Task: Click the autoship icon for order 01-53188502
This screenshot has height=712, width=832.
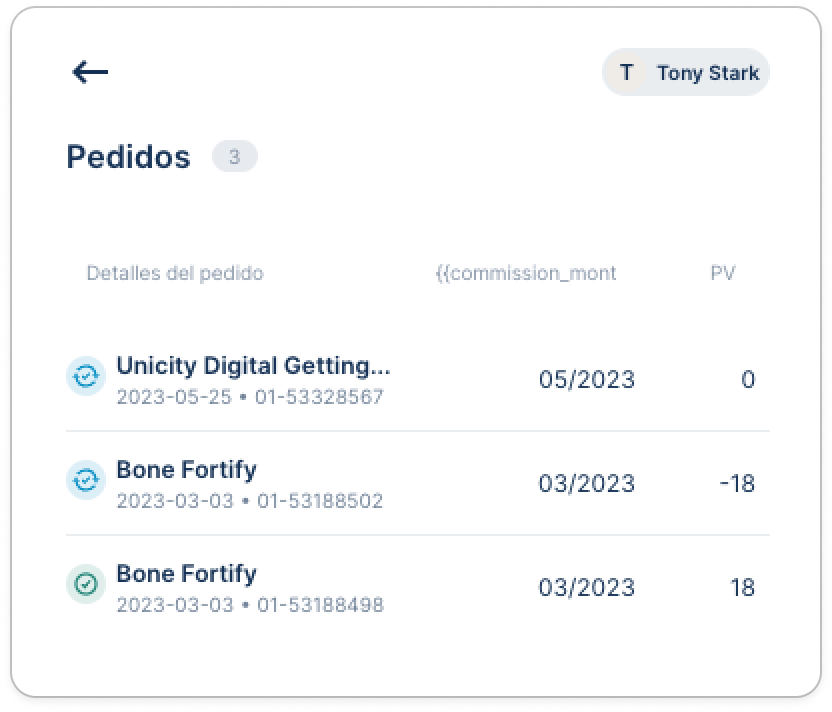Action: tap(86, 480)
